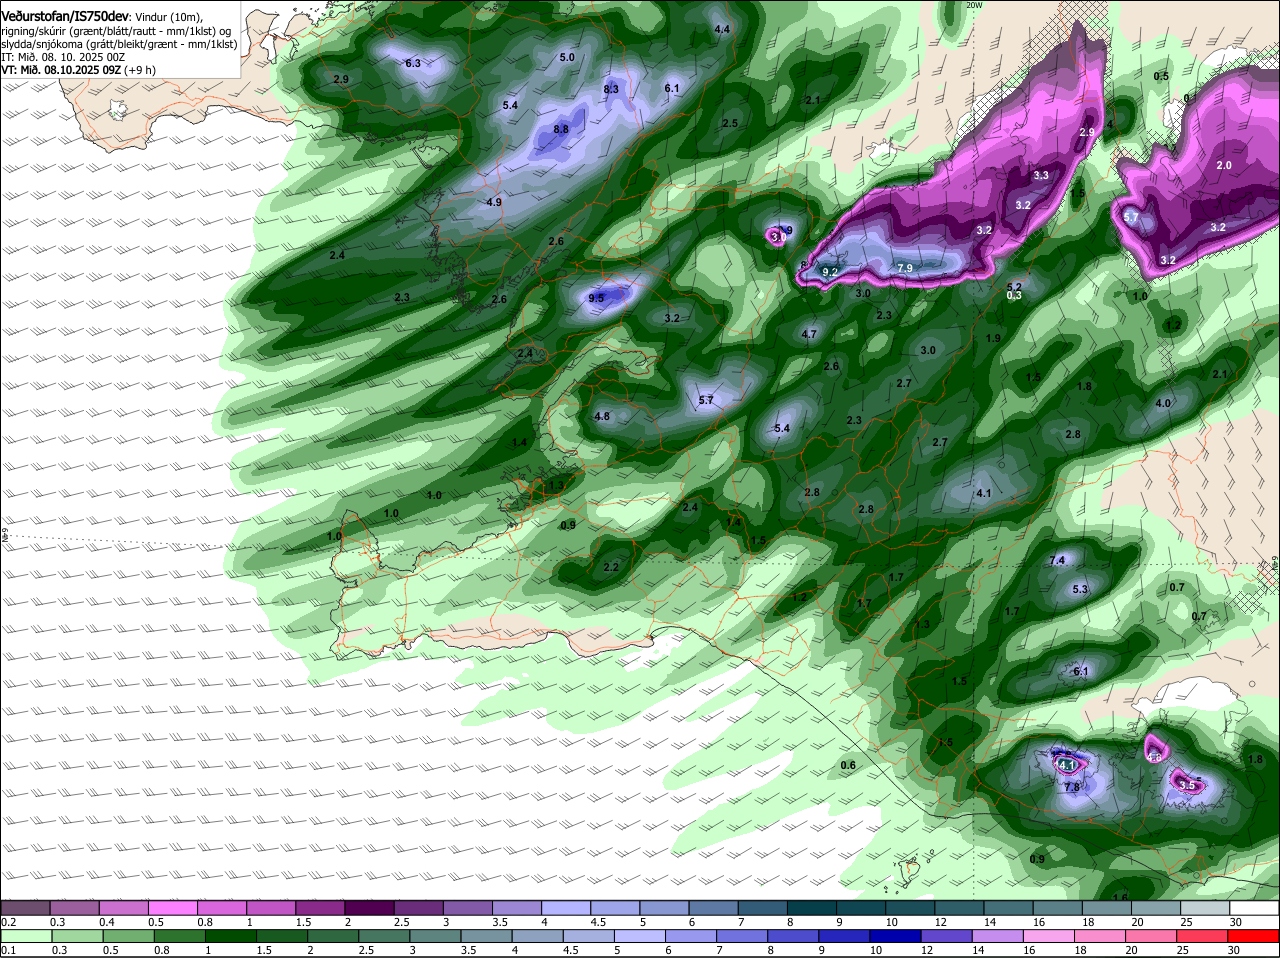Image resolution: width=1280 pixels, height=958 pixels.
Task: Click the 2.0 value in the pink area
Action: (x=1224, y=165)
